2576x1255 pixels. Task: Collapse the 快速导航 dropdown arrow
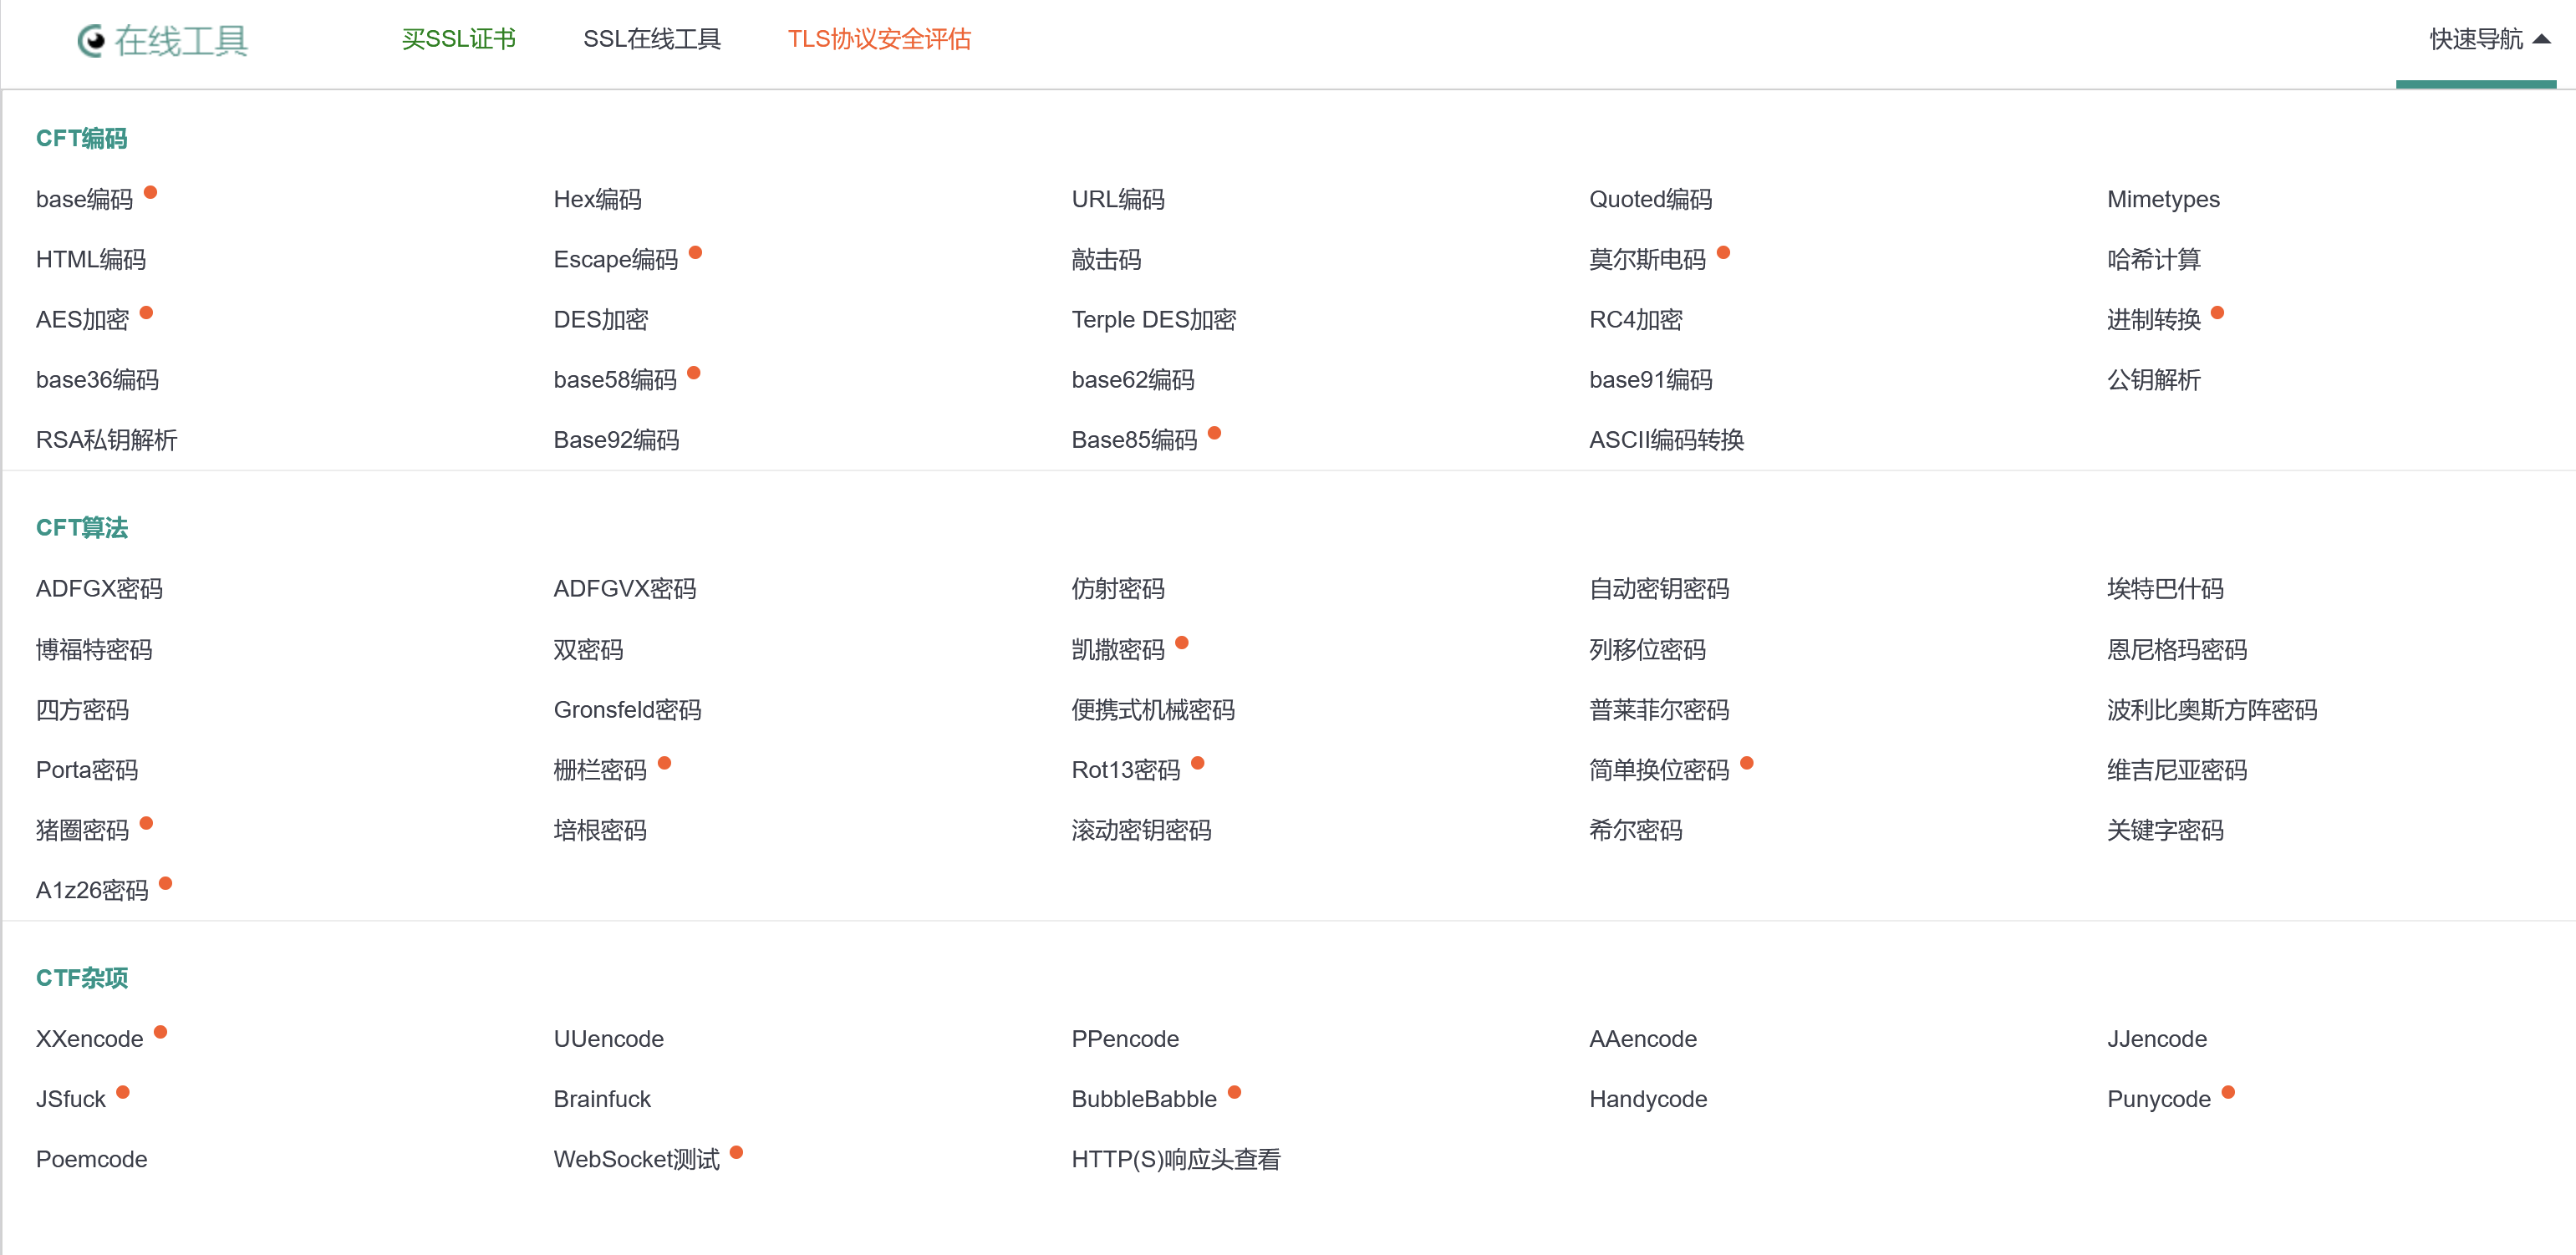pos(2541,39)
